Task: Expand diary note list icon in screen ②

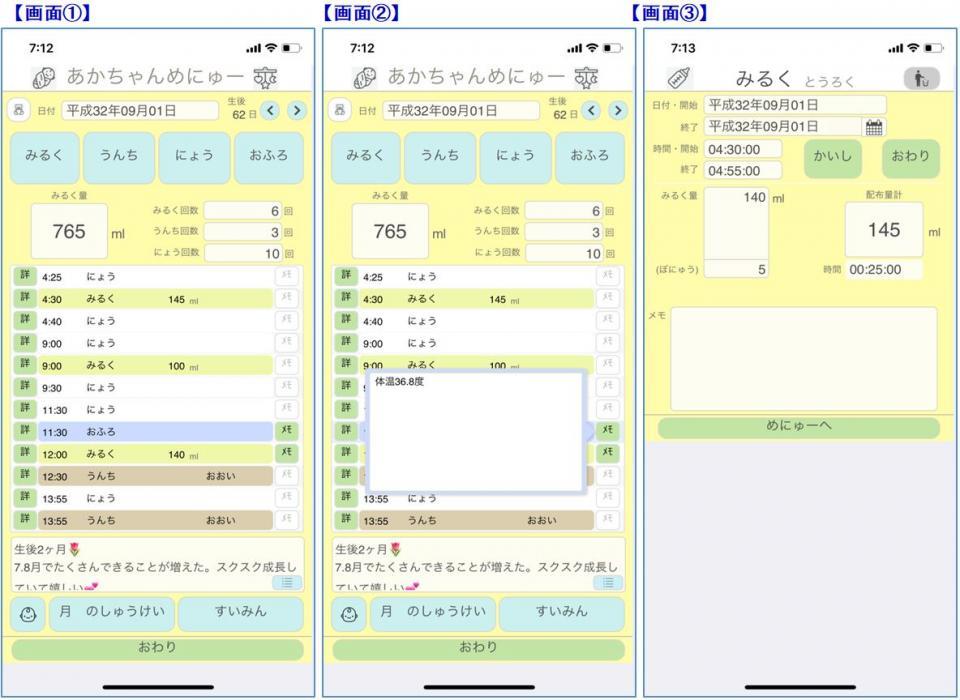Action: click(x=607, y=582)
